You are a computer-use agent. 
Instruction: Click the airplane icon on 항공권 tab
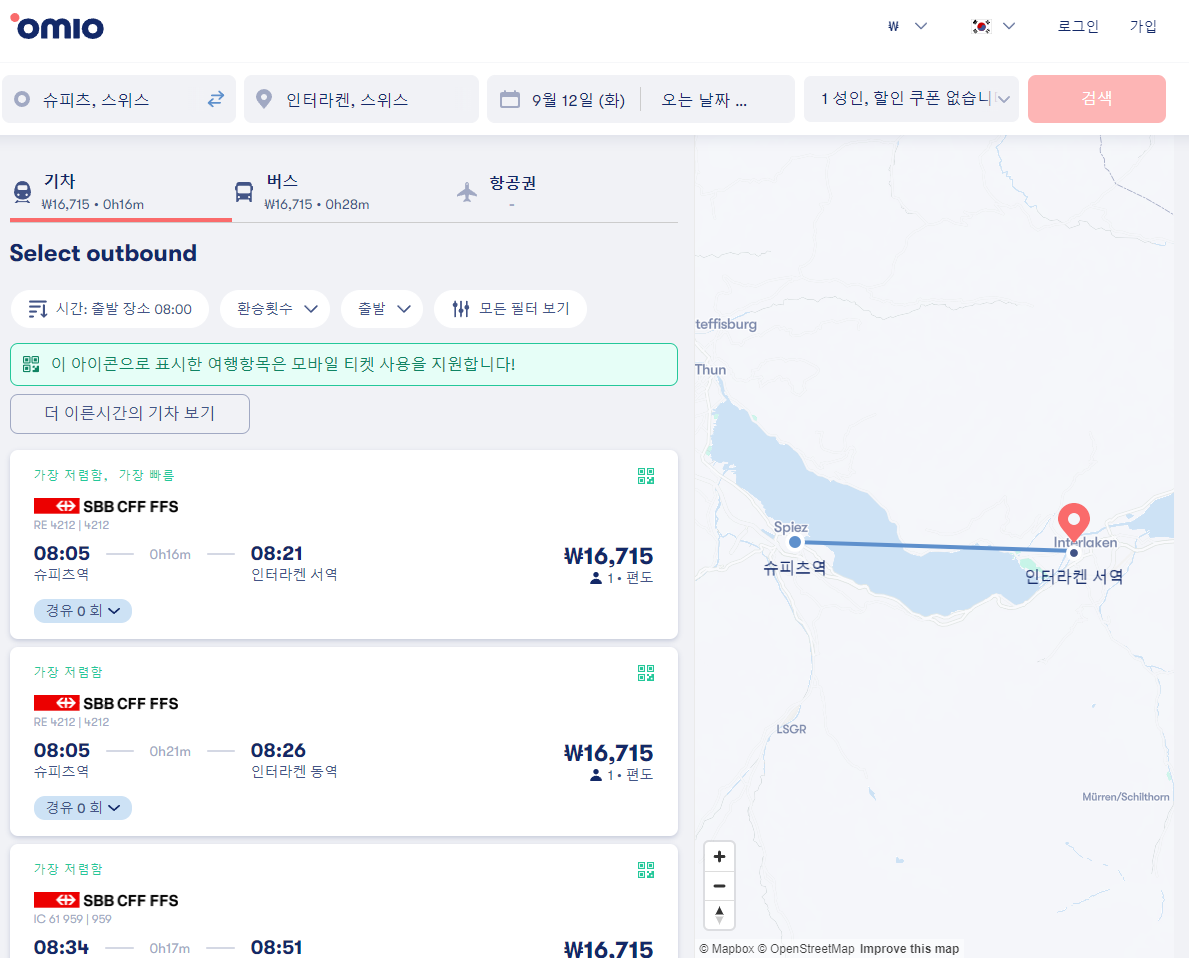(467, 192)
